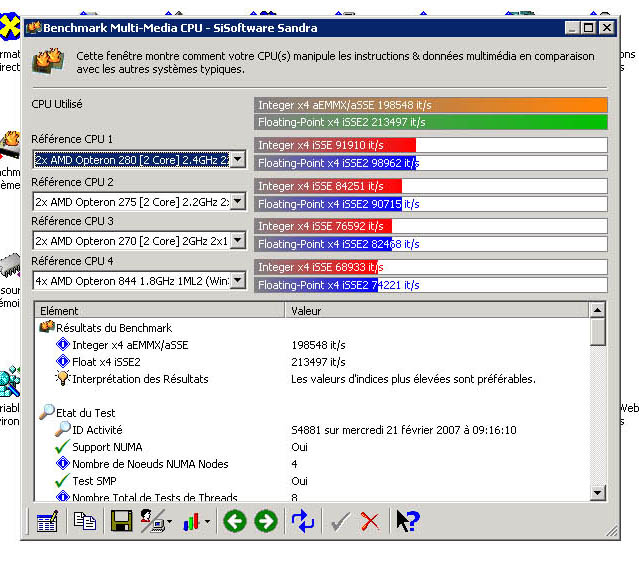Click the window resize grip corner
The image size is (639, 567).
(x=612, y=531)
